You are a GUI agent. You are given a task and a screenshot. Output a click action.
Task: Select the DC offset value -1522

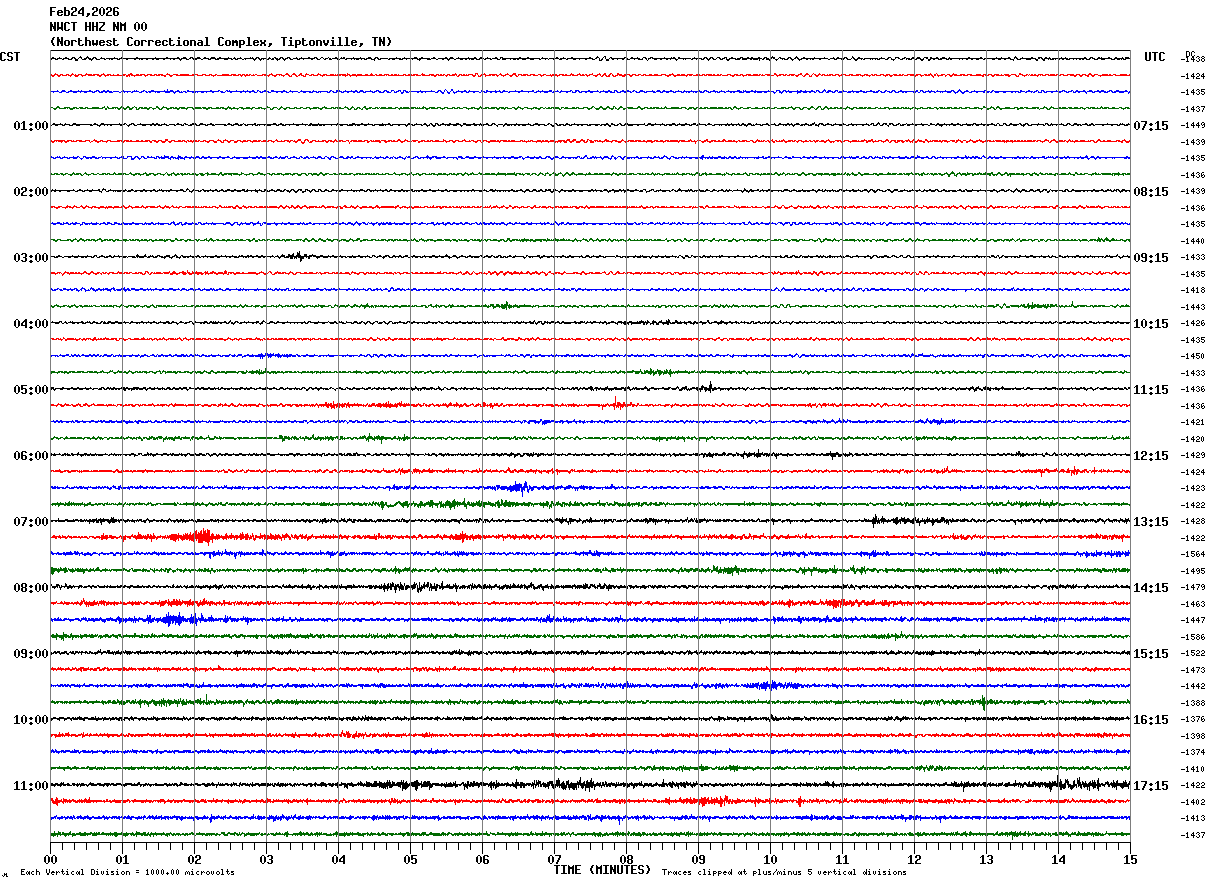[1192, 654]
